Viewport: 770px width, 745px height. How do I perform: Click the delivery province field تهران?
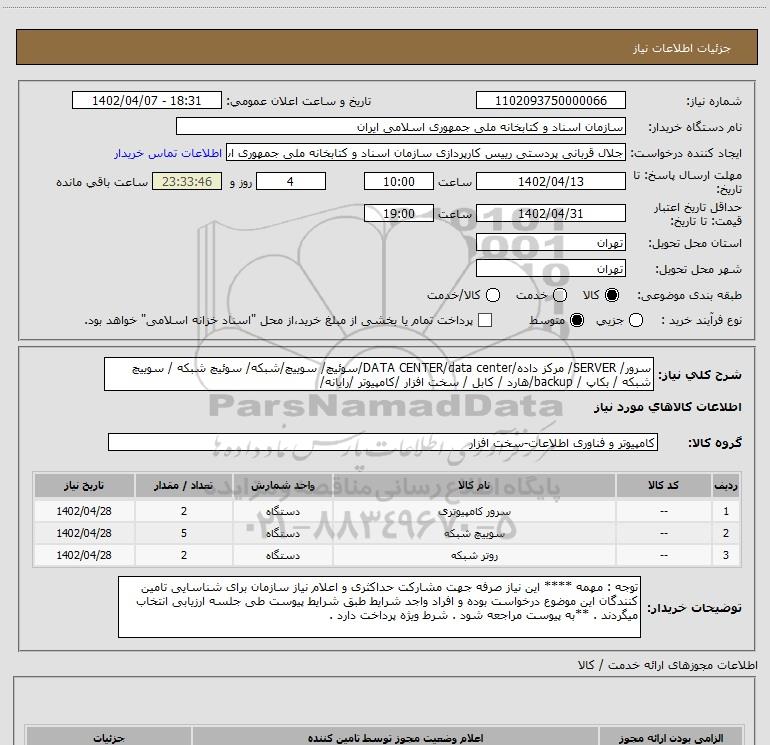point(550,243)
